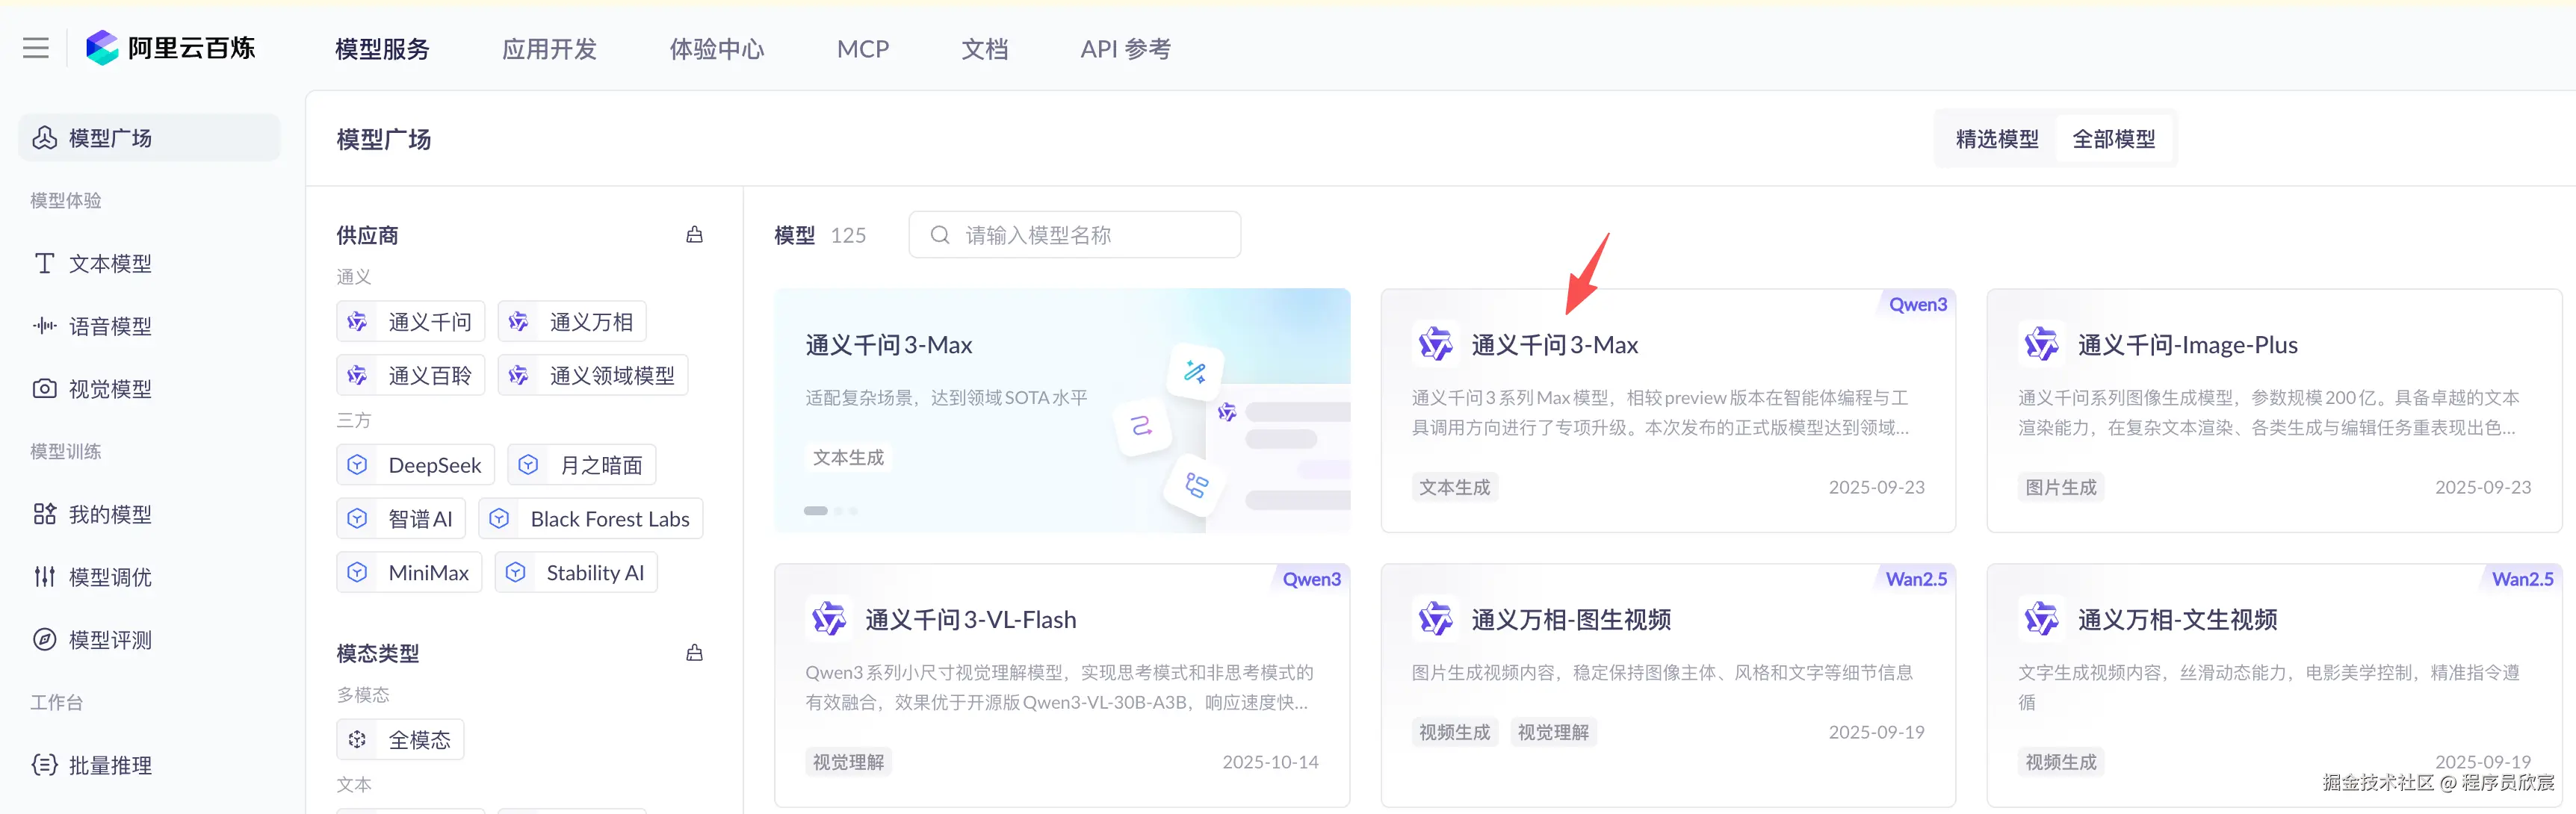This screenshot has width=2576, height=814.
Task: Open 语音模型 in the sidebar
Action: tap(109, 326)
